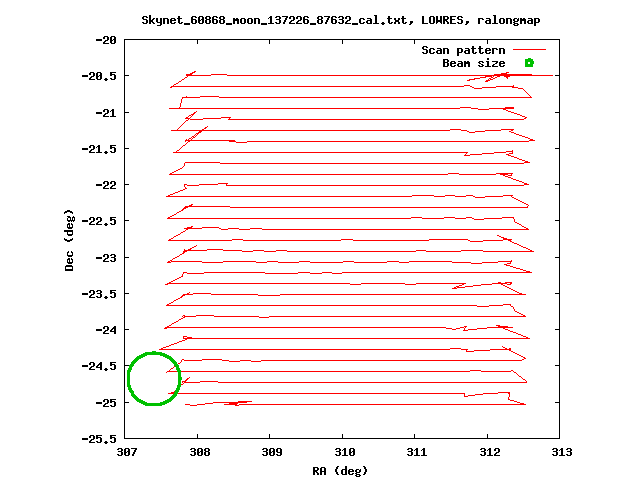The image size is (640, 480).
Task: Click the -25 Dec tick label
Action: pos(106,403)
